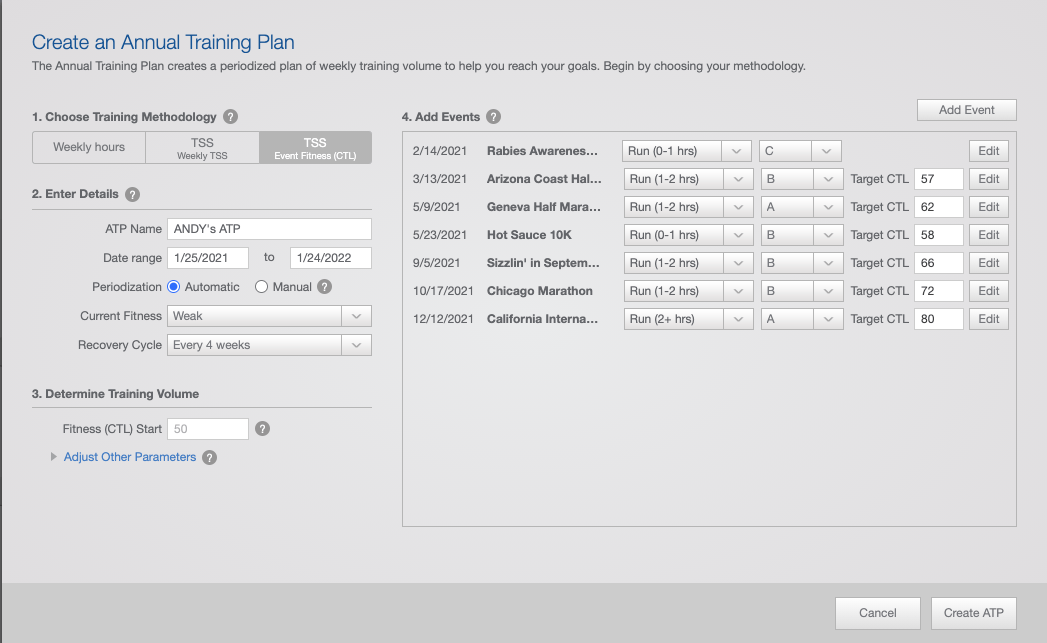Select the TSS Weekly TSS methodology
Viewport: 1047px width, 643px height.
202,147
